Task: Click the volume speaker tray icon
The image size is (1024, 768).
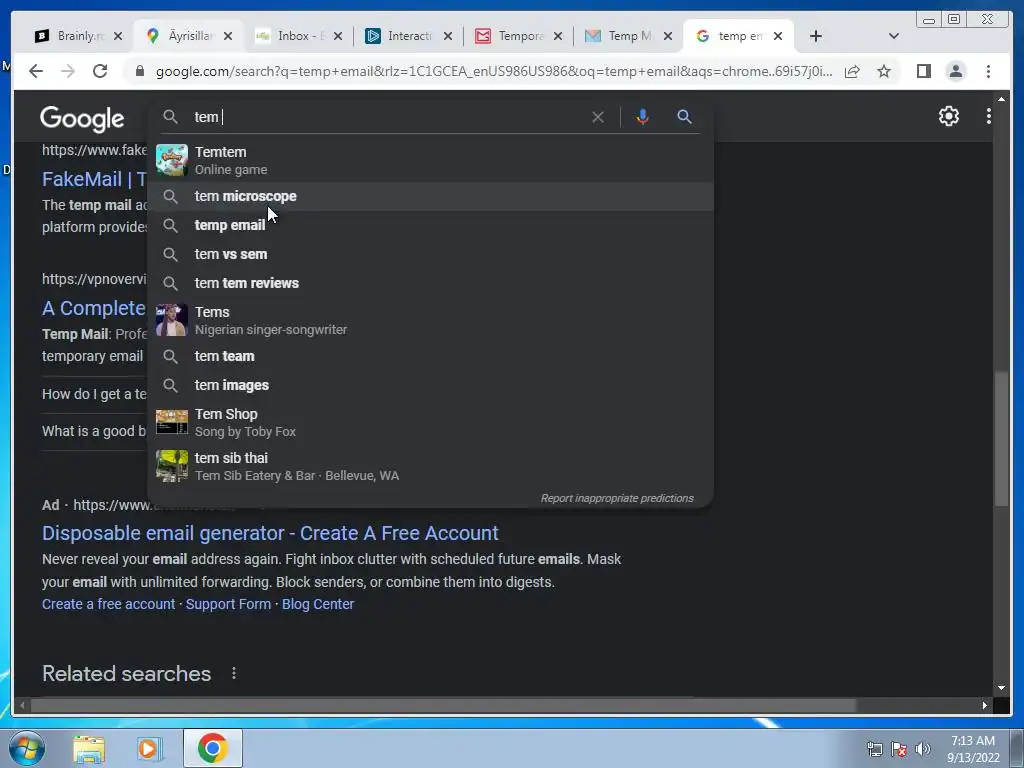Action: [922, 749]
